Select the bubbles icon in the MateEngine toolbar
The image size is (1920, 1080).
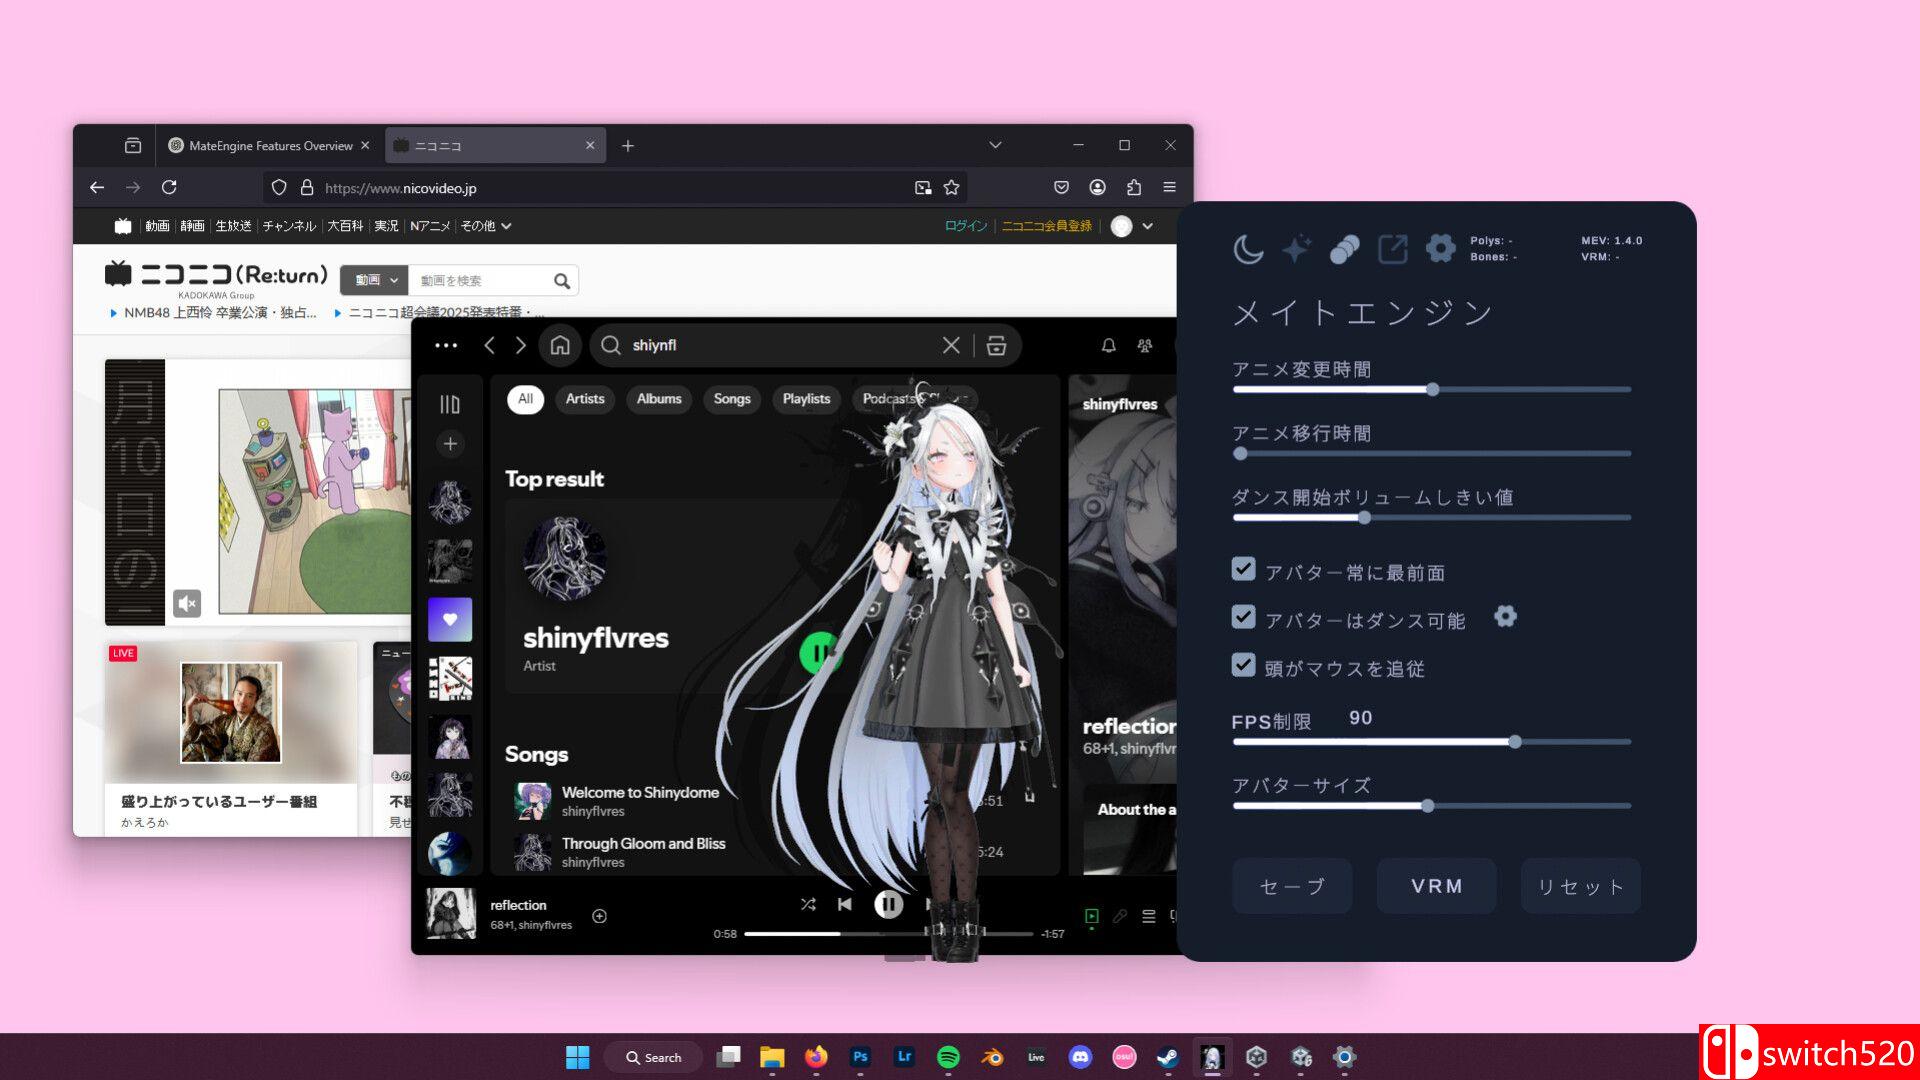(x=1345, y=248)
